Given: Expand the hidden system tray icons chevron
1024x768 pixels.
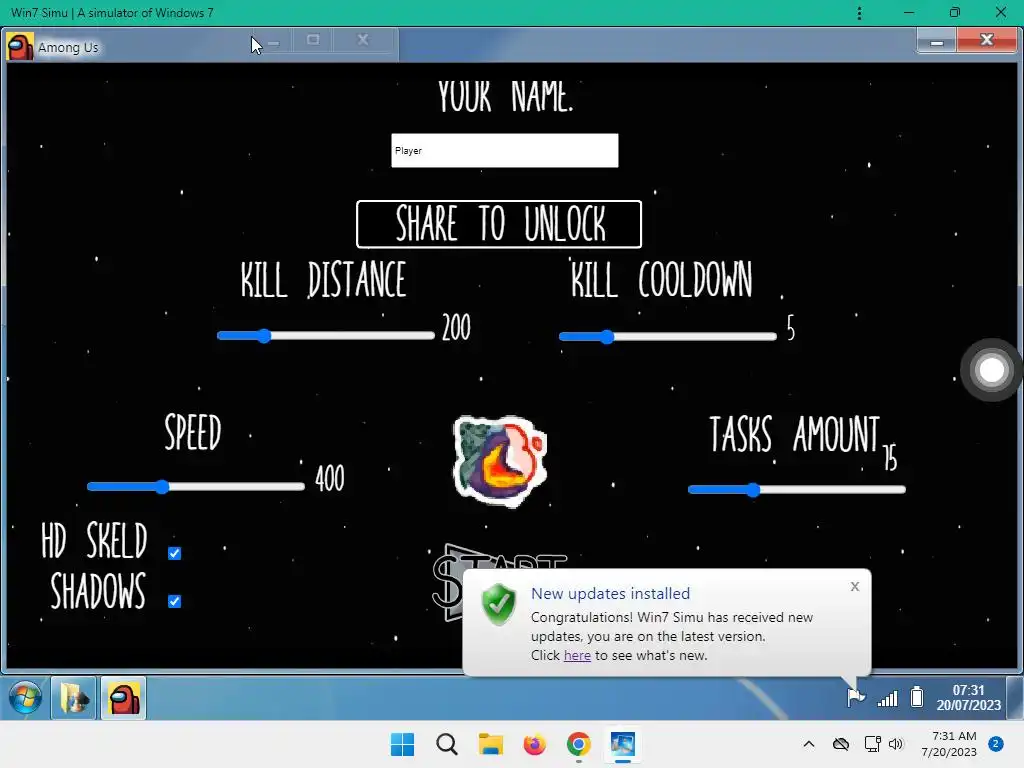Looking at the screenshot, I should pyautogui.click(x=808, y=744).
